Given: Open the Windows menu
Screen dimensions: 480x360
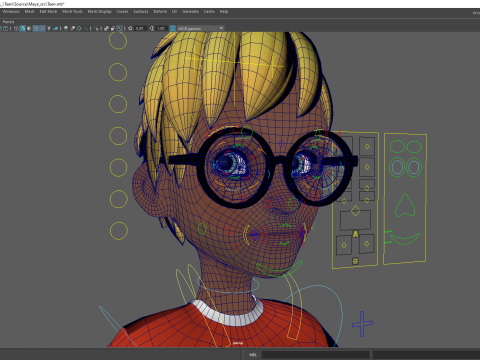Looking at the screenshot, I should (x=11, y=11).
